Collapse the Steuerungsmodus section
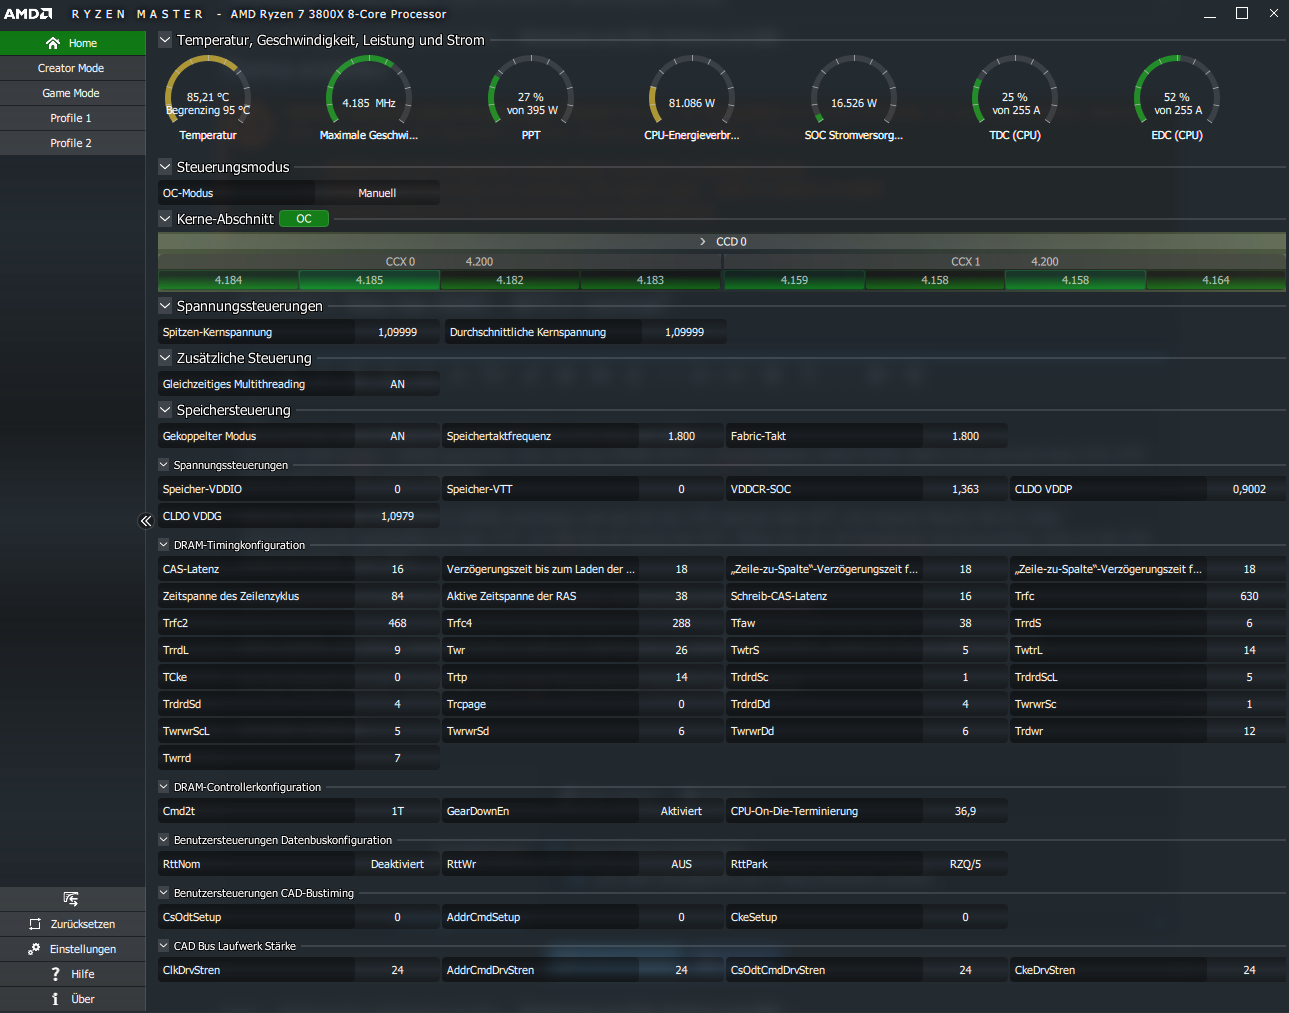The width and height of the screenshot is (1289, 1013). pos(165,167)
